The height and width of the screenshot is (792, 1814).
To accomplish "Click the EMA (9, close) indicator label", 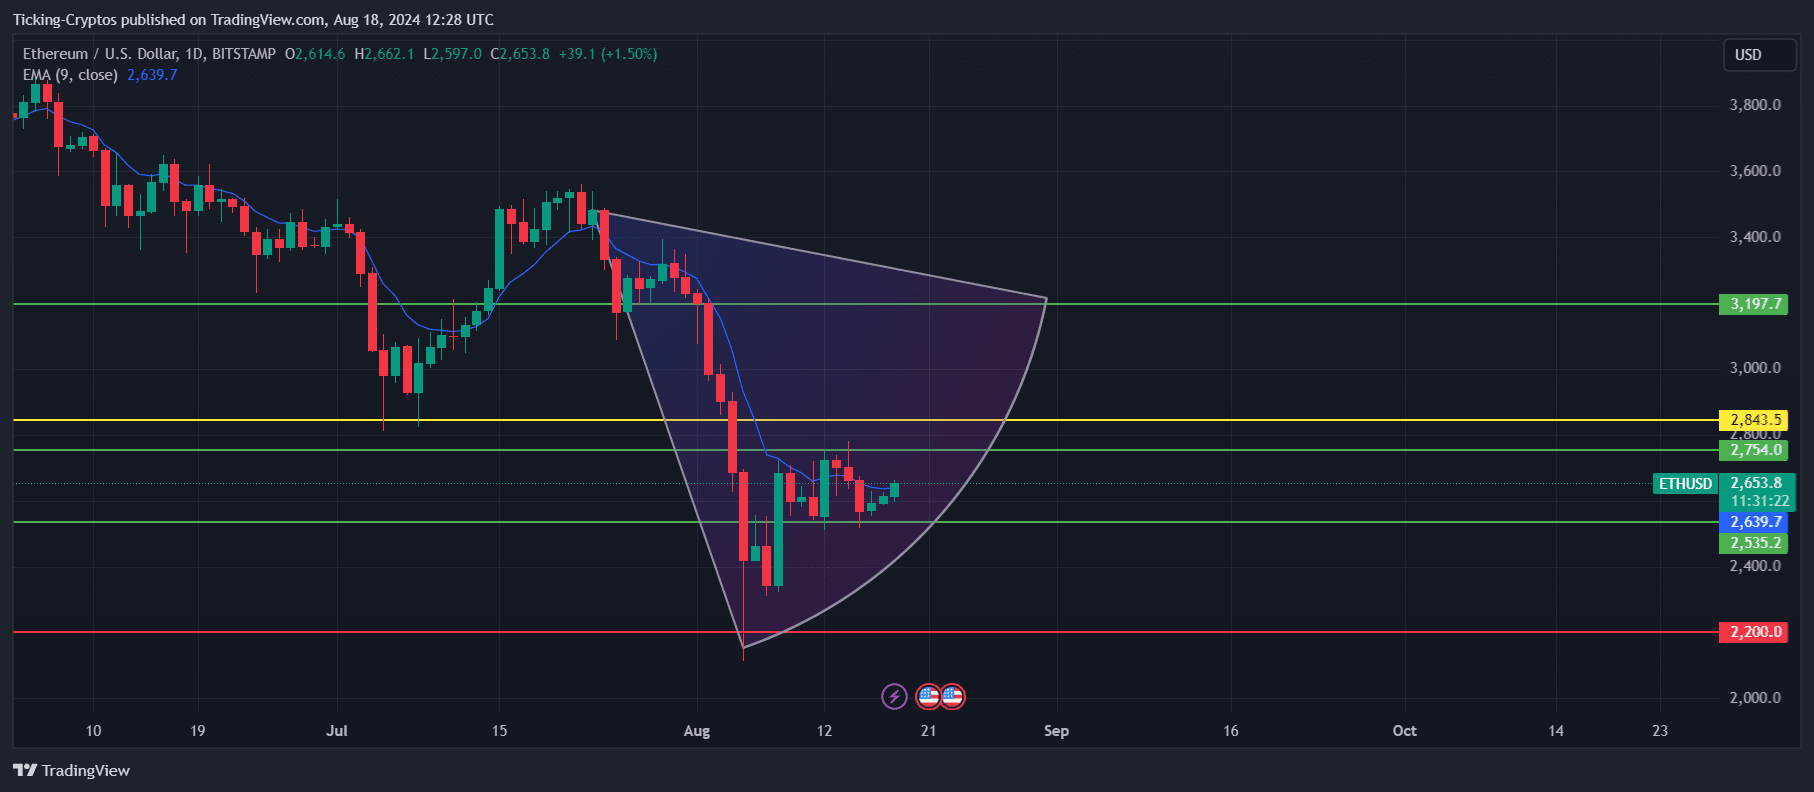I will tap(70, 75).
